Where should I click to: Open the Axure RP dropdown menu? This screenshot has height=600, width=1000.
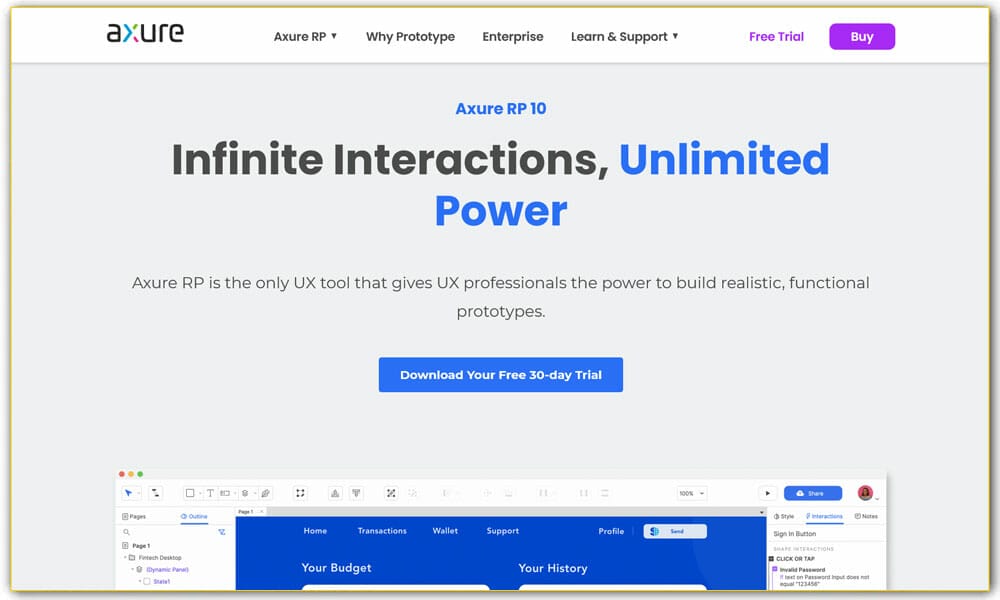(x=305, y=37)
